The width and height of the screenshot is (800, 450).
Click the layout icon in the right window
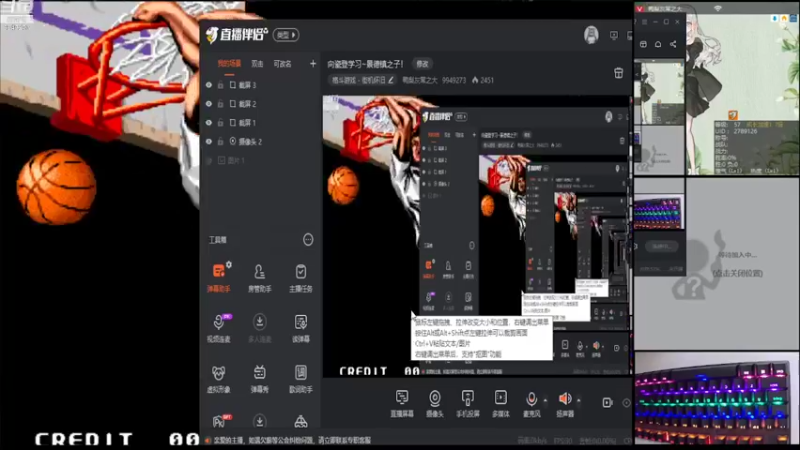643,44
